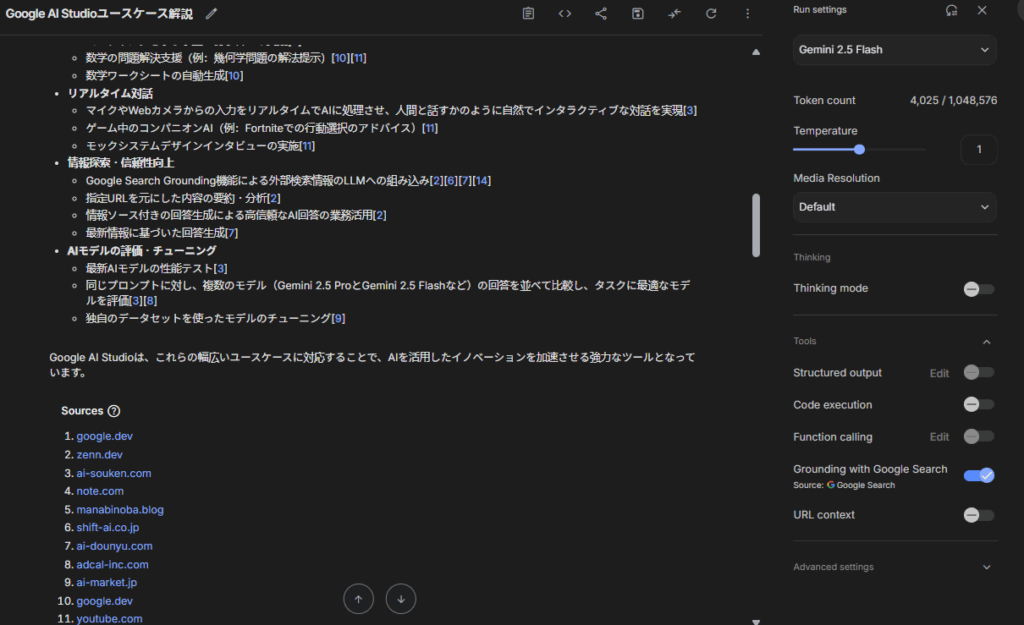Open the manabinoba.blog source link
The width and height of the screenshot is (1024, 625).
point(120,509)
